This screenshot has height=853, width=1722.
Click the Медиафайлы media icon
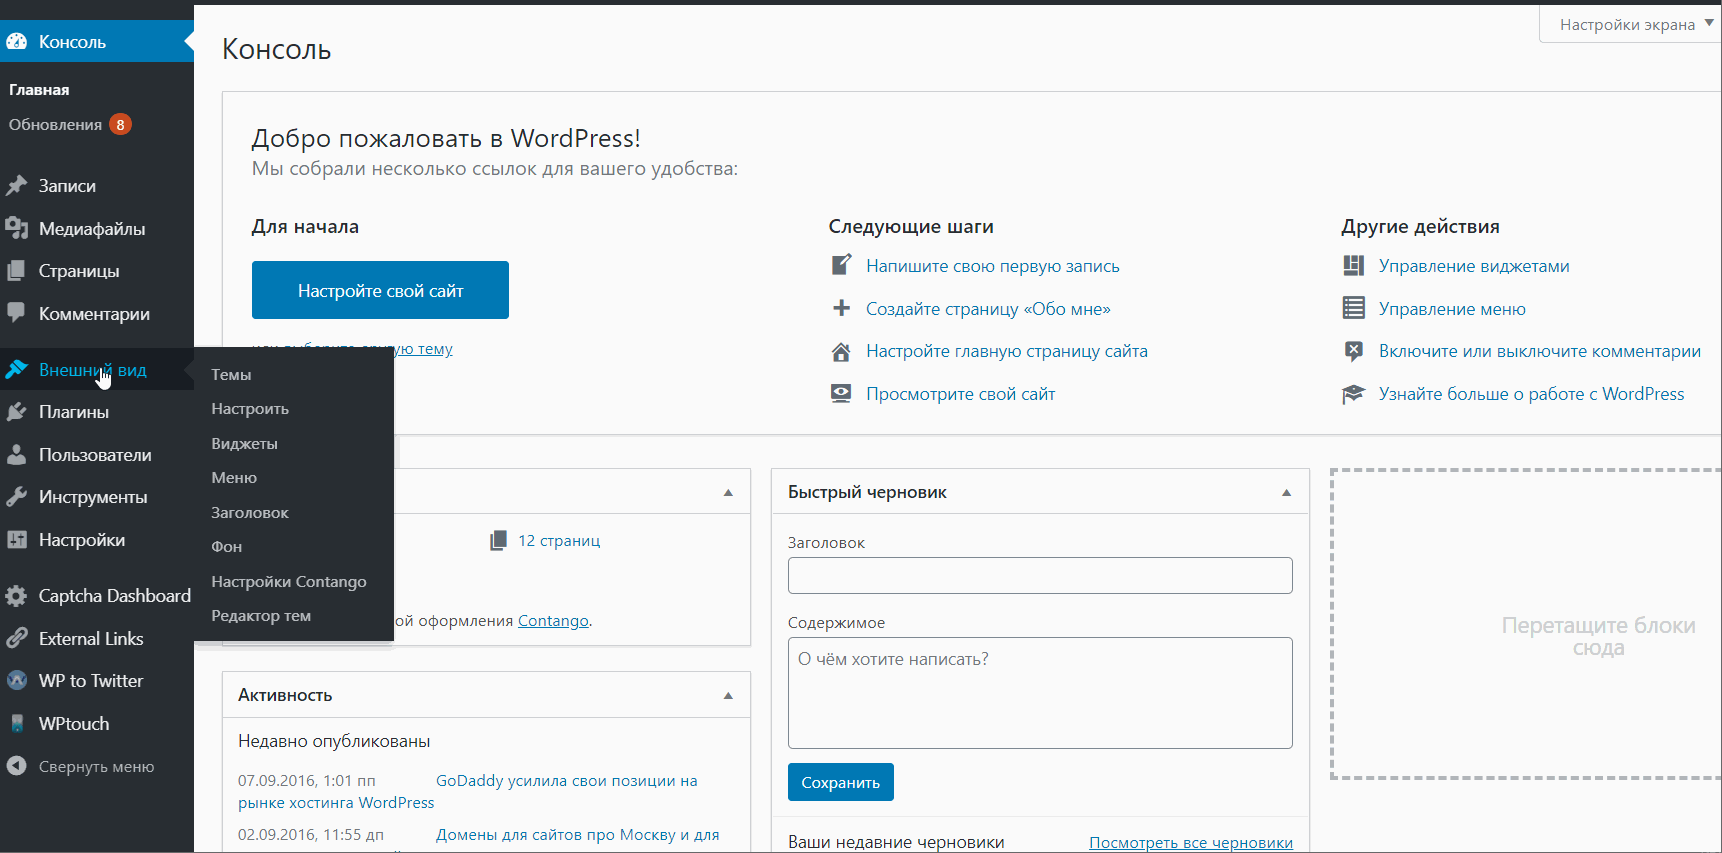click(17, 229)
